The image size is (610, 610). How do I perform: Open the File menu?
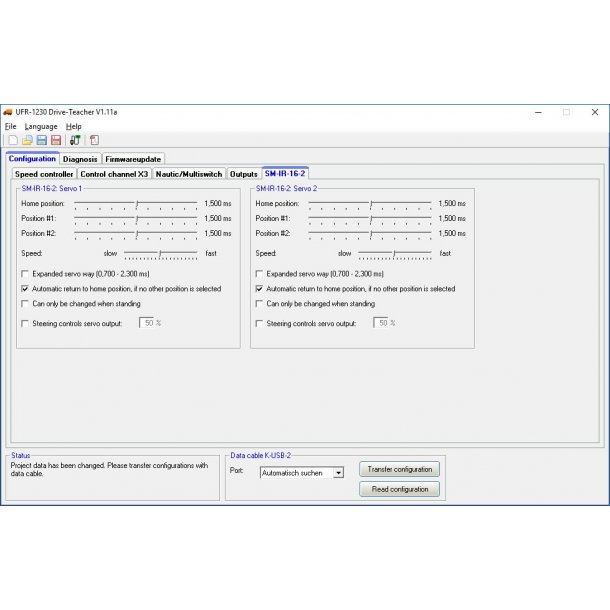10,127
